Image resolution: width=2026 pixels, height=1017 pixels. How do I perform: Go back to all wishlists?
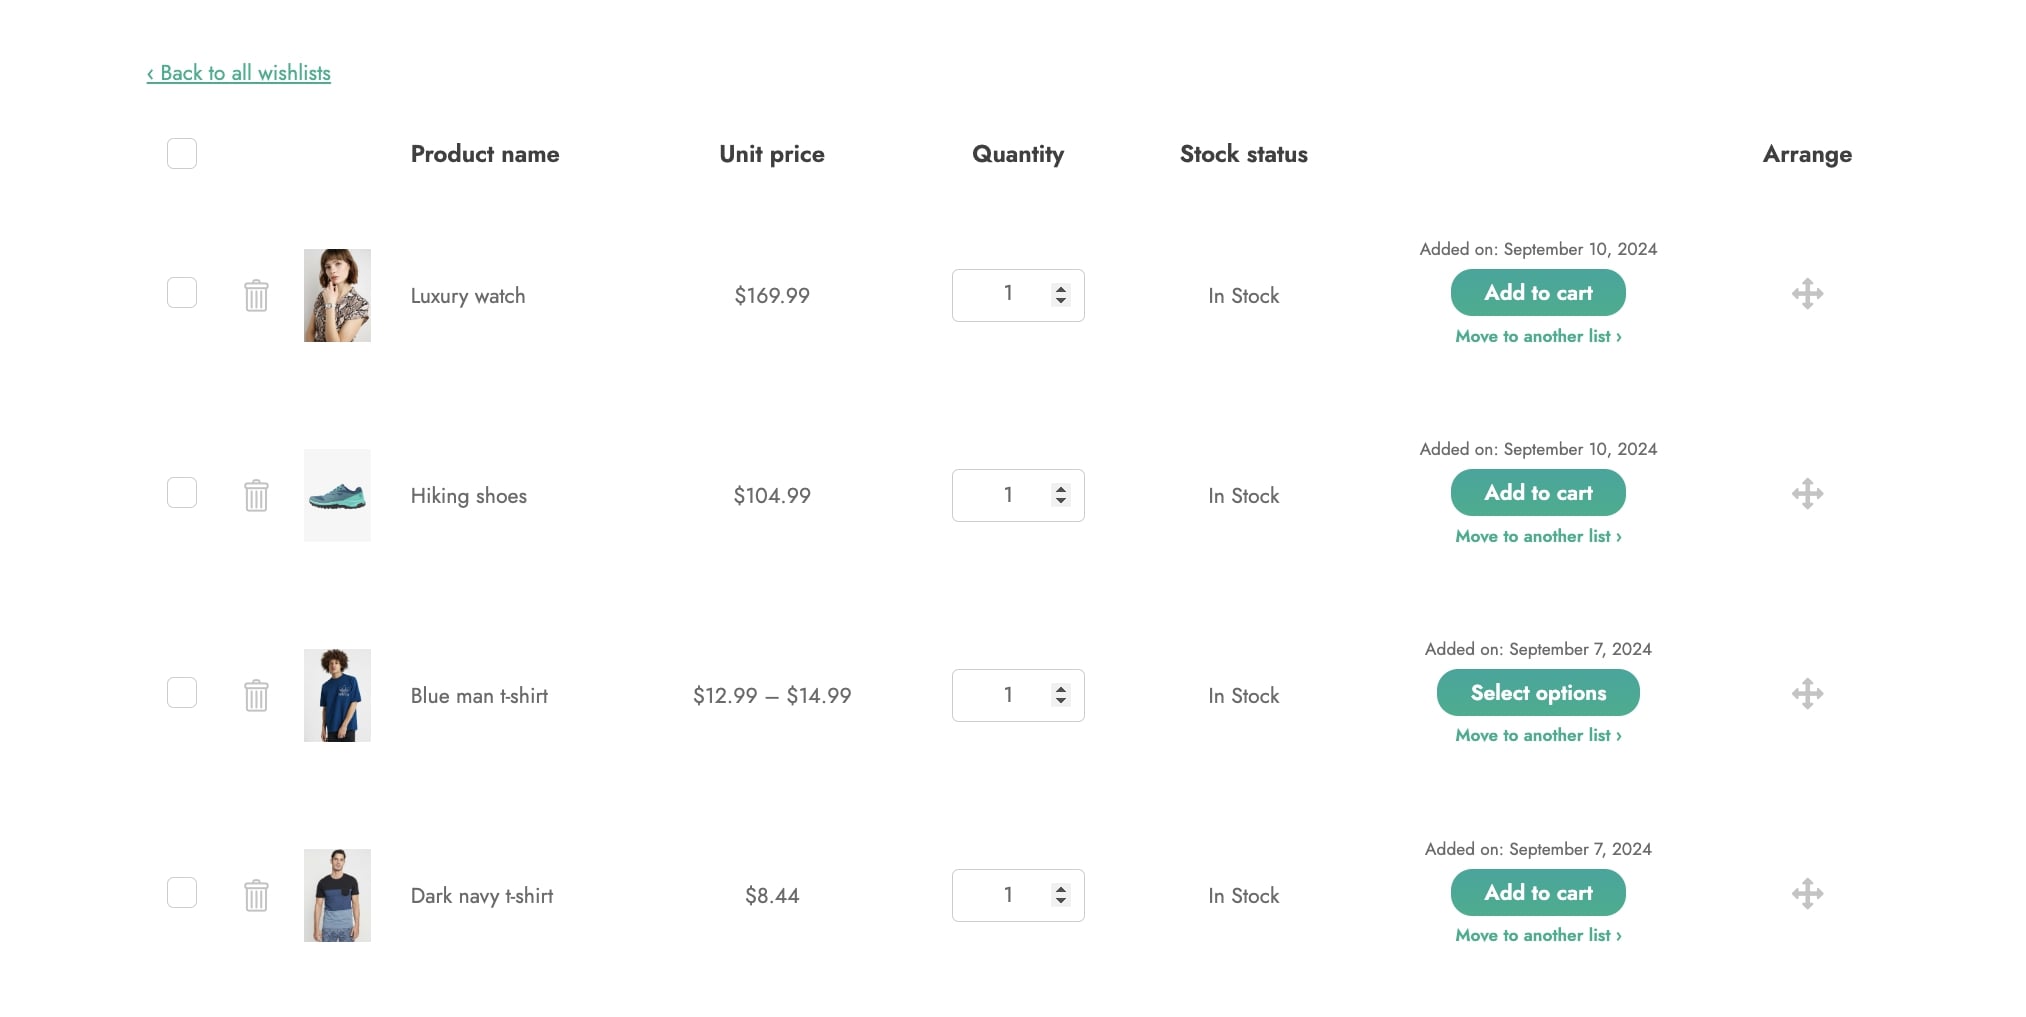pyautogui.click(x=238, y=73)
